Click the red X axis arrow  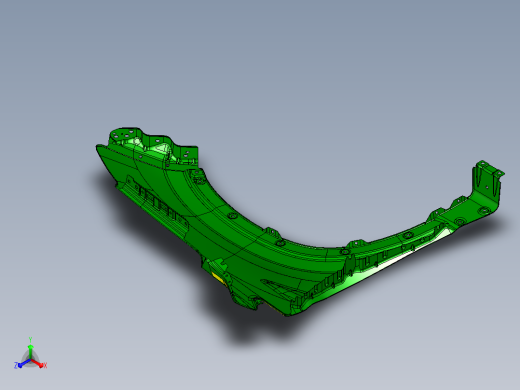pyautogui.click(x=38, y=363)
